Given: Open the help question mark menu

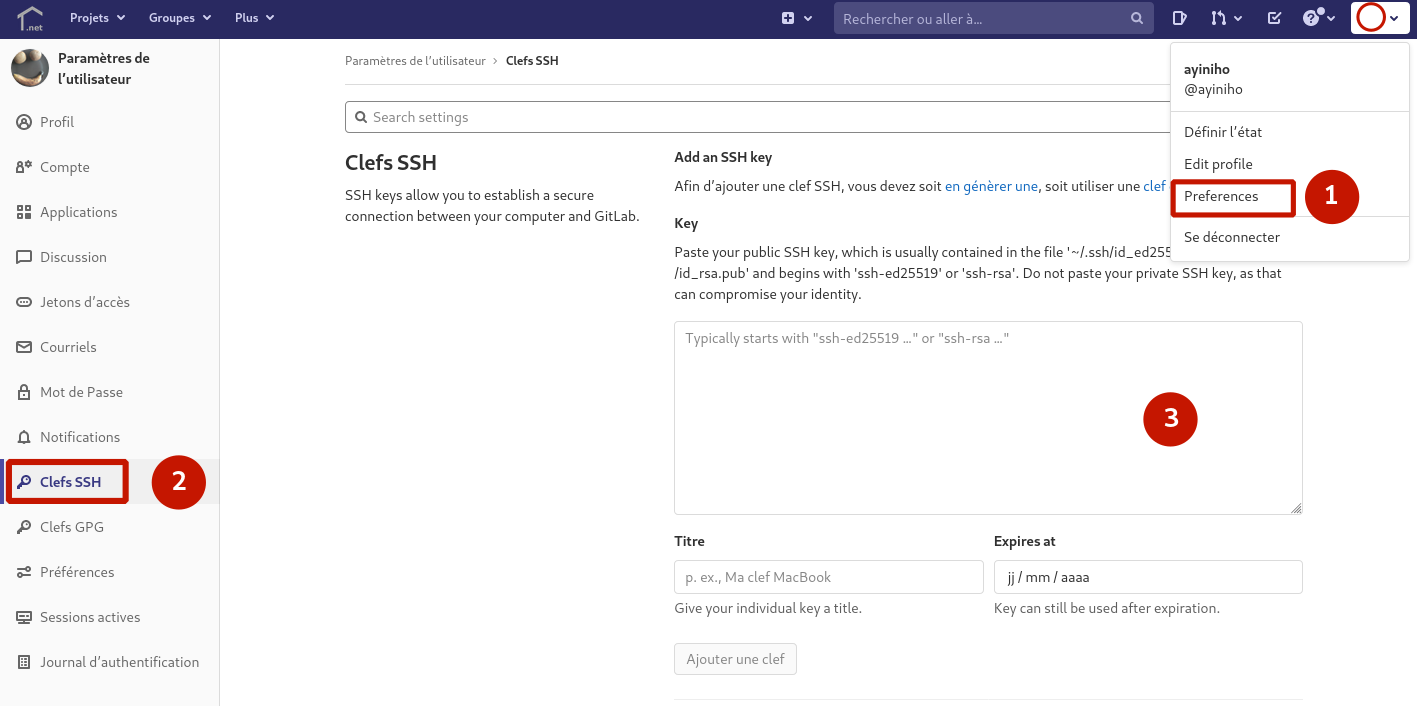Looking at the screenshot, I should click(1317, 18).
